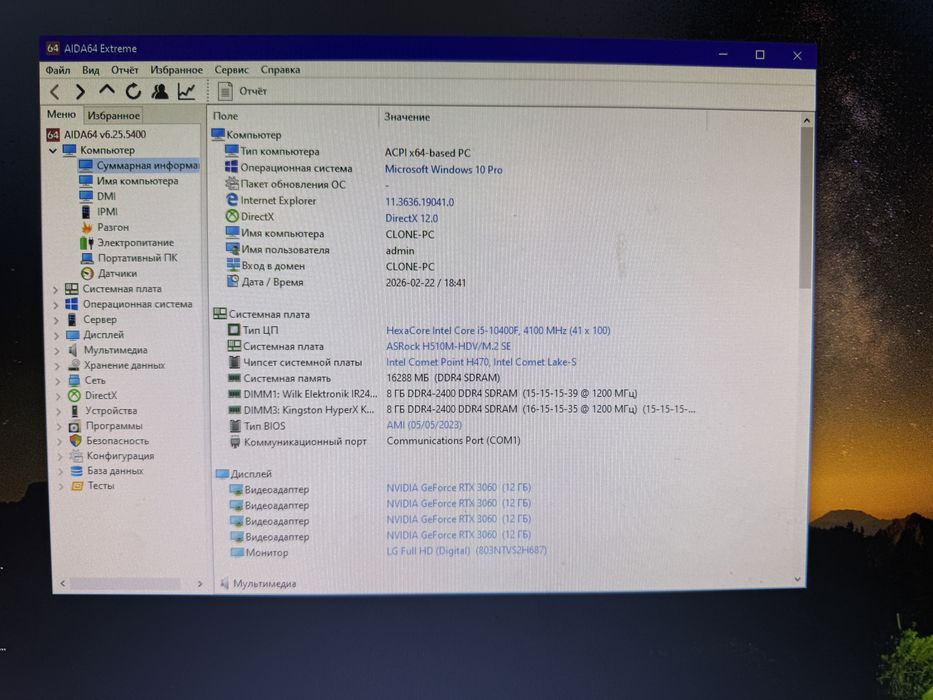Open the user silhouette icon in the toolbar
The image size is (933, 700).
click(159, 91)
